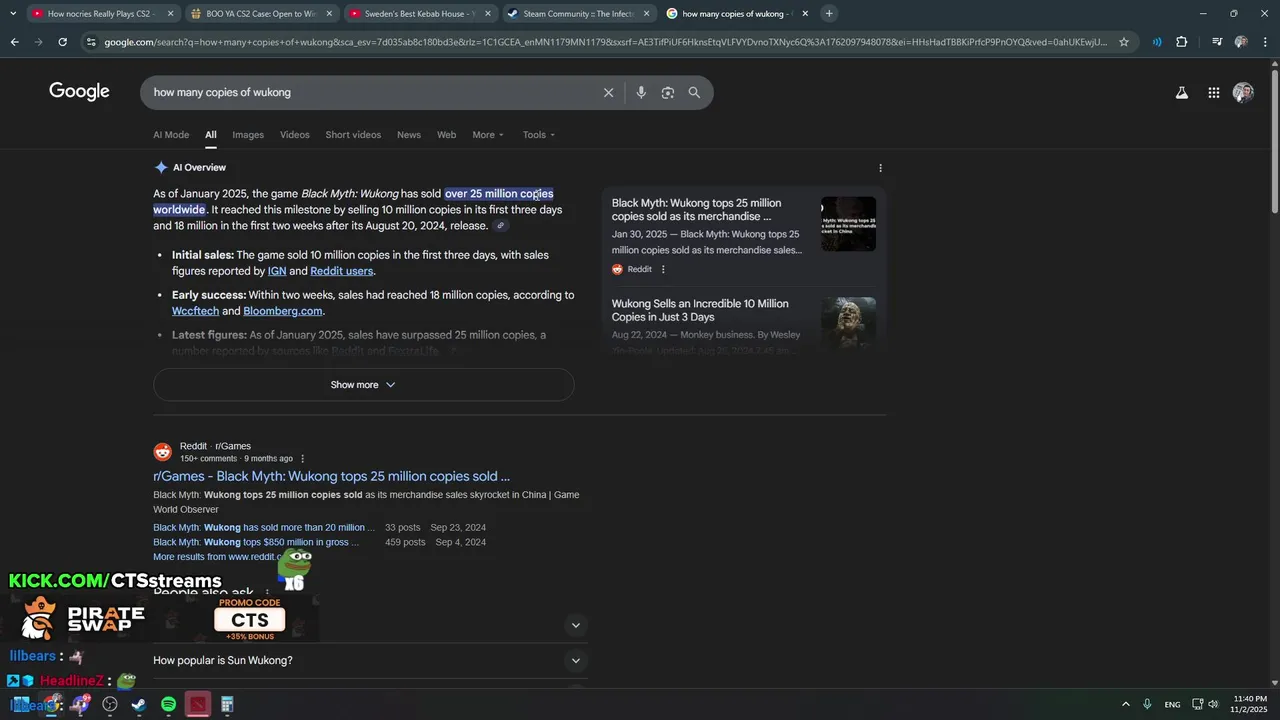Open r/Games Wukong tops 25 million result

coord(331,477)
